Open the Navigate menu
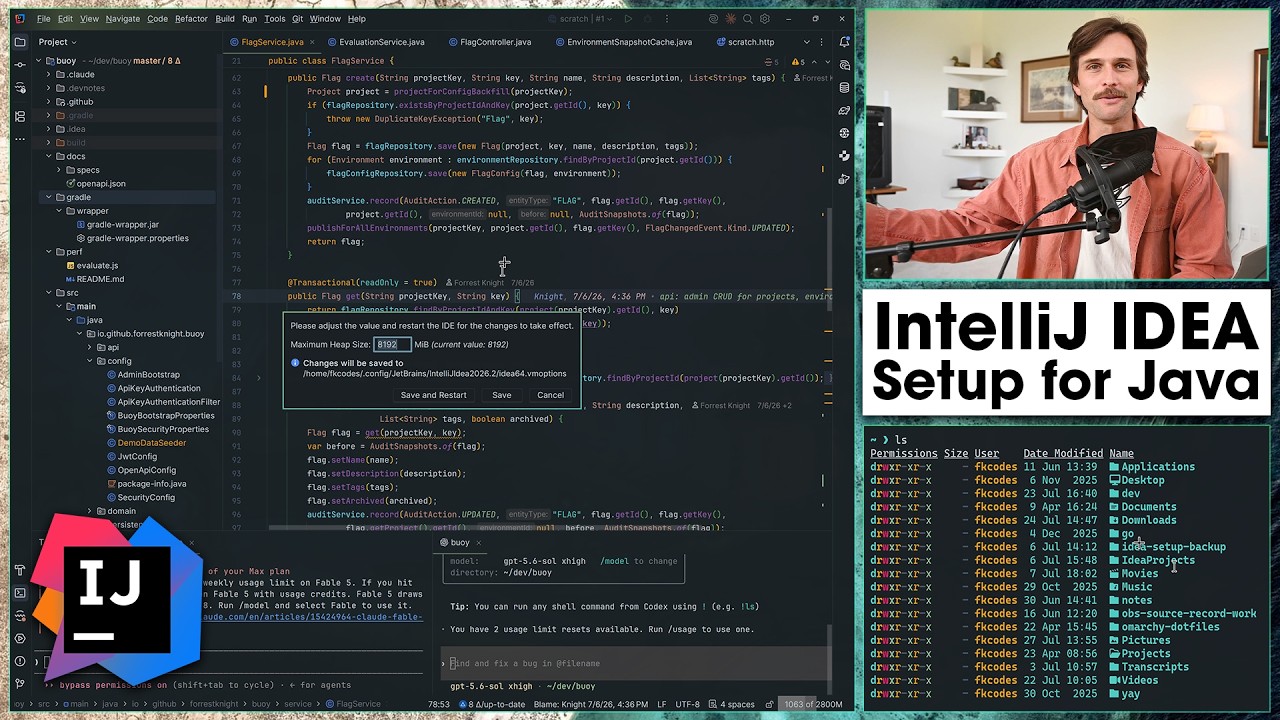Image resolution: width=1280 pixels, height=720 pixels. point(123,19)
